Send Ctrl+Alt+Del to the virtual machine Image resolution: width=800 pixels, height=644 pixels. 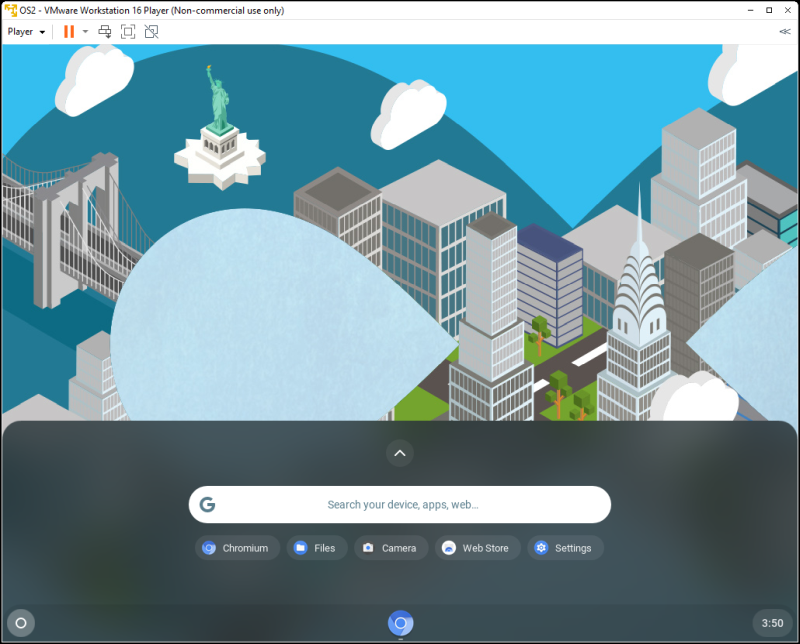(105, 32)
